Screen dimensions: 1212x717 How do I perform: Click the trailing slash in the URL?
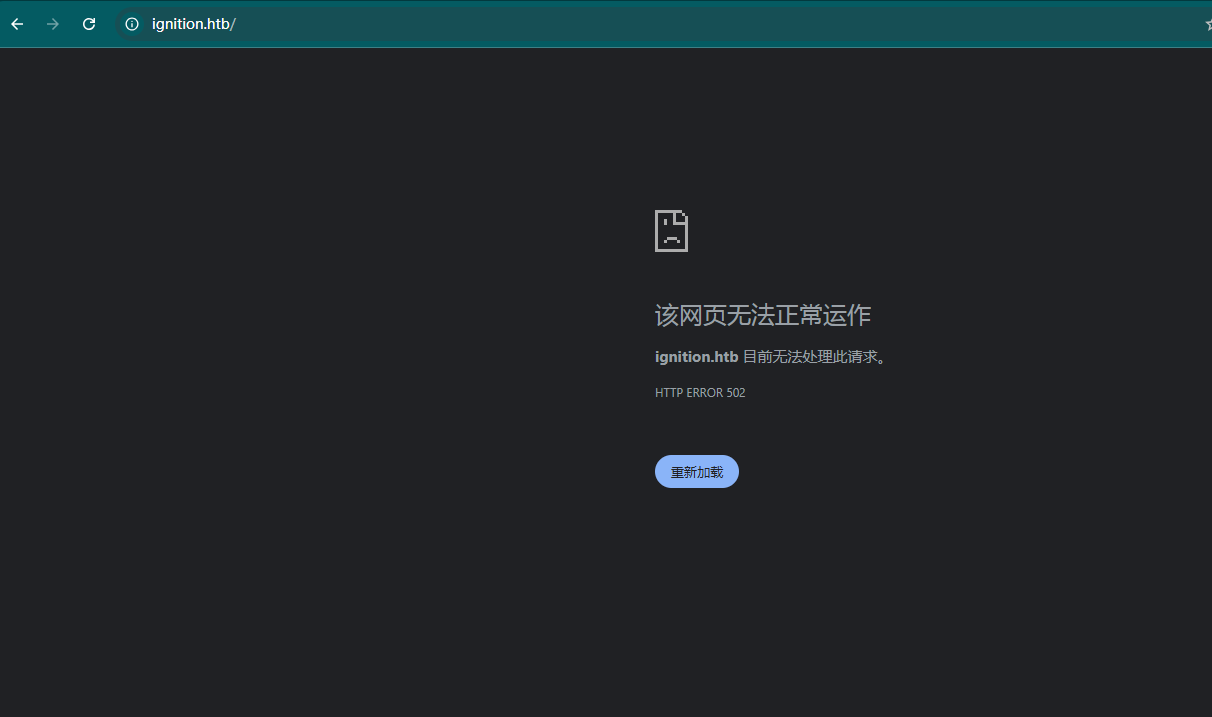pos(233,24)
